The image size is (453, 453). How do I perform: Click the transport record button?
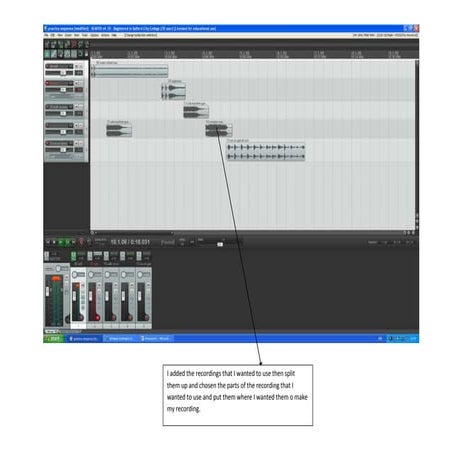[81, 242]
